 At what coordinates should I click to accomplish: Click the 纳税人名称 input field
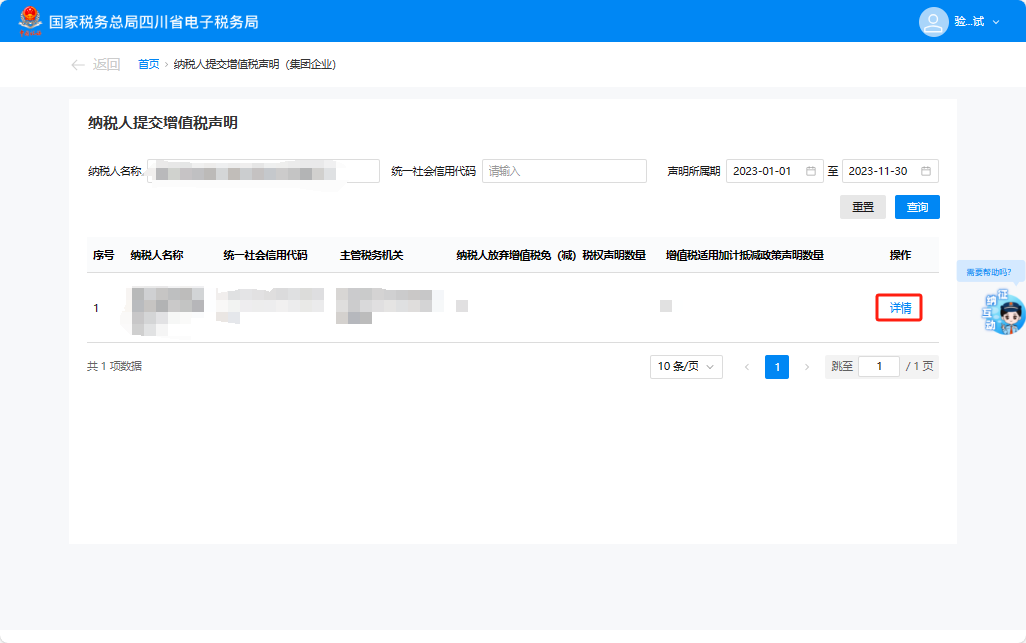pyautogui.click(x=263, y=171)
